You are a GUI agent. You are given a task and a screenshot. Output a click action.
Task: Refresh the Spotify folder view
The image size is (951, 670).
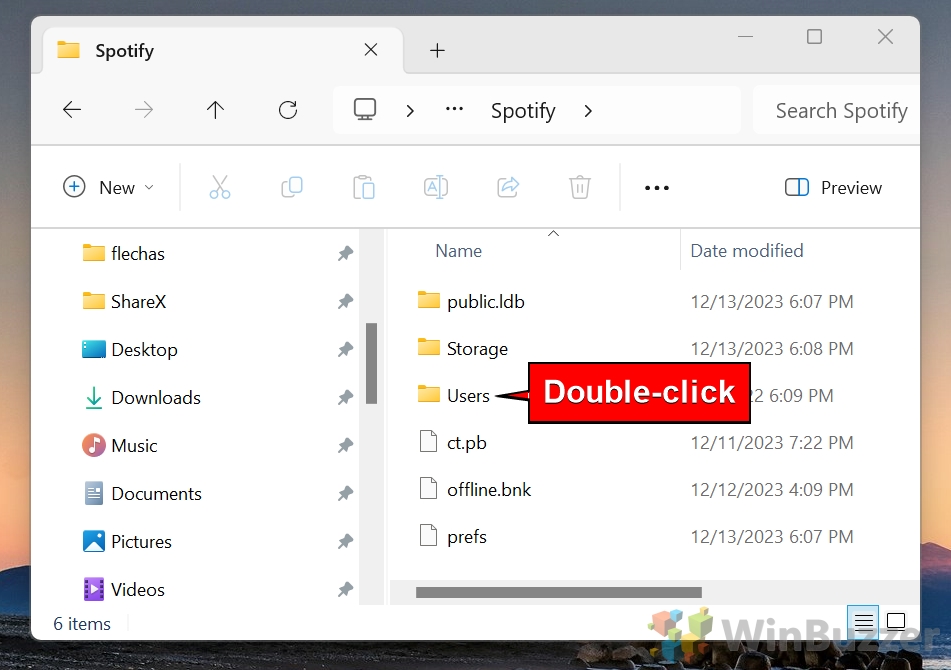pos(287,110)
